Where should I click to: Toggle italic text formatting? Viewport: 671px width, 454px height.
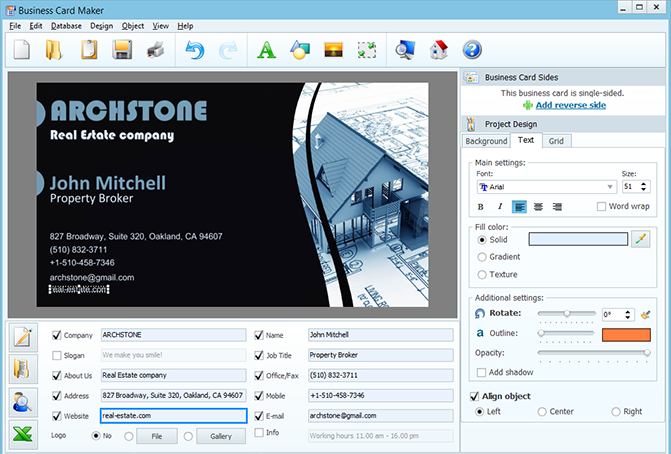click(x=499, y=207)
